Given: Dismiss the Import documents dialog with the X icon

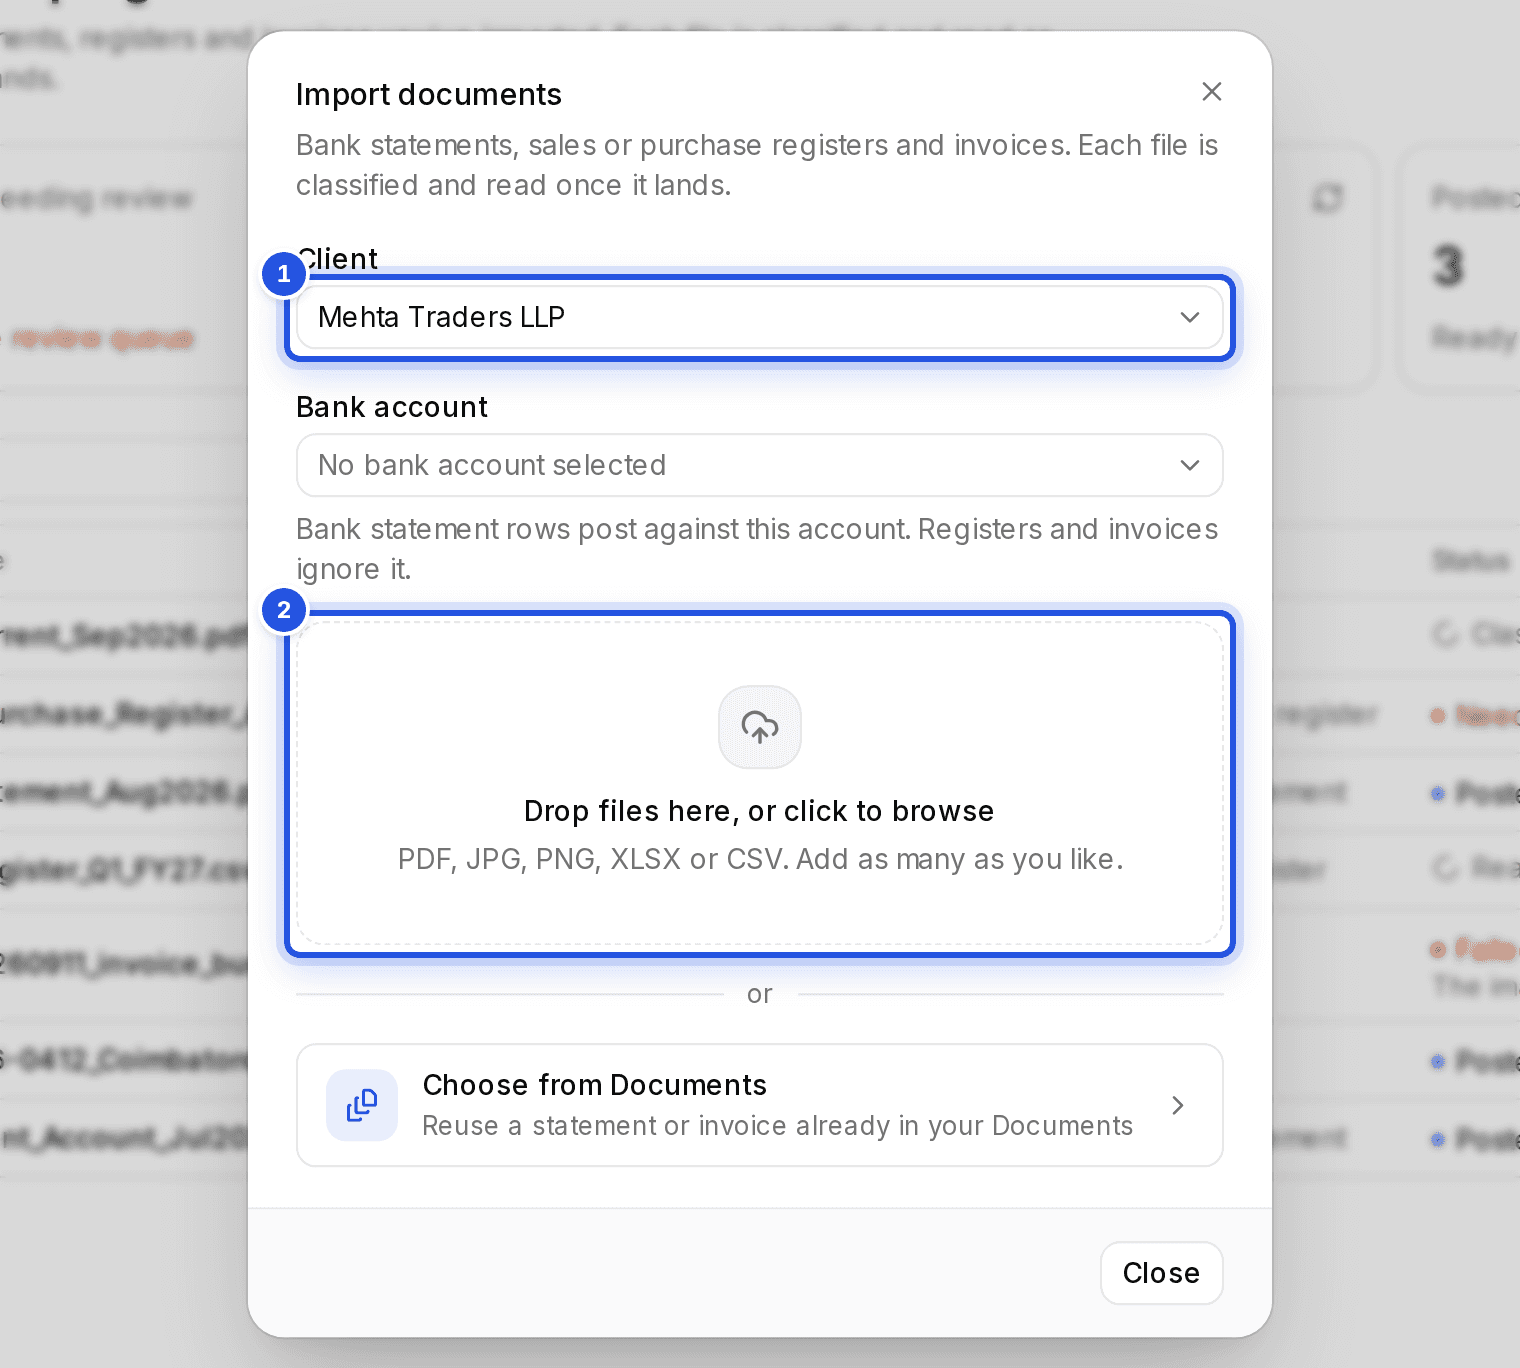Looking at the screenshot, I should 1211,92.
